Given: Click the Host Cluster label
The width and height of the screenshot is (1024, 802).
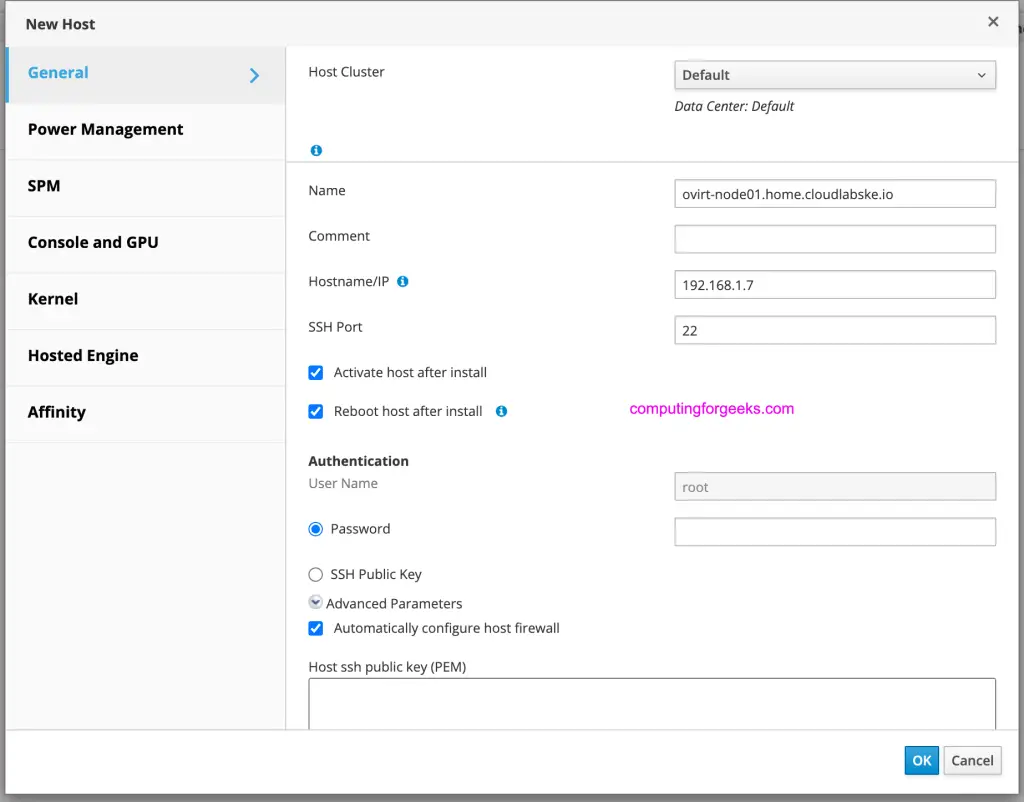Looking at the screenshot, I should coord(346,72).
